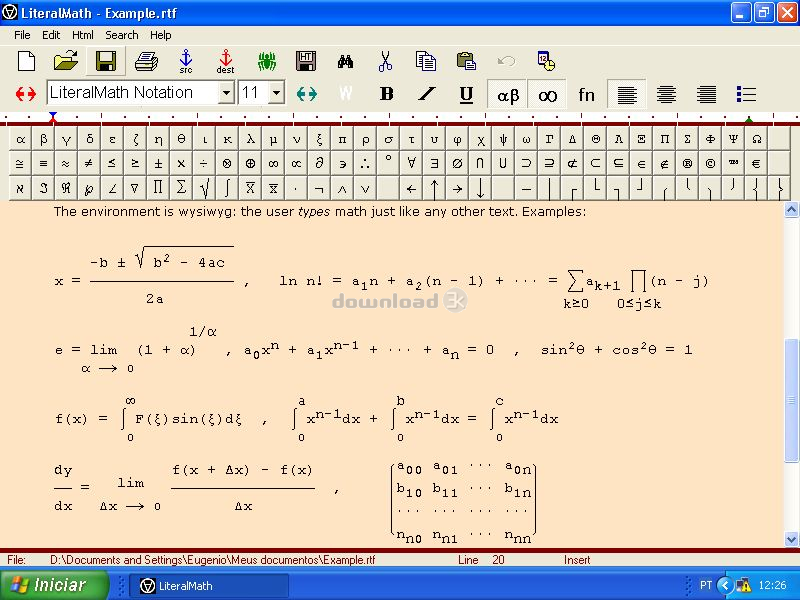Save the document with the floppy icon

106,62
